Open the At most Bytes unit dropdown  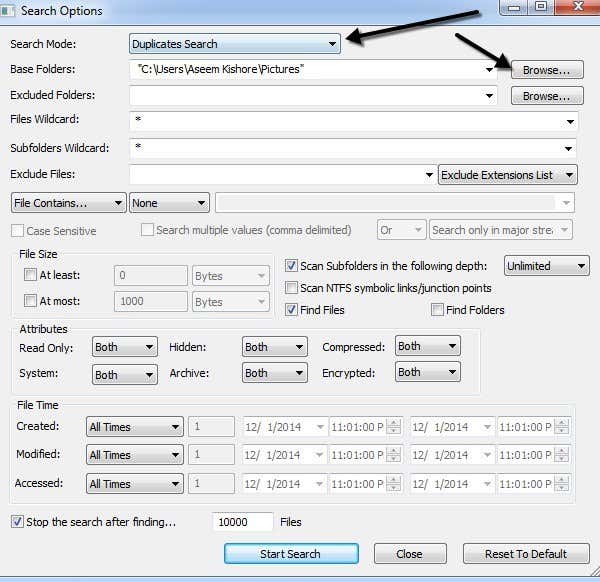(231, 302)
